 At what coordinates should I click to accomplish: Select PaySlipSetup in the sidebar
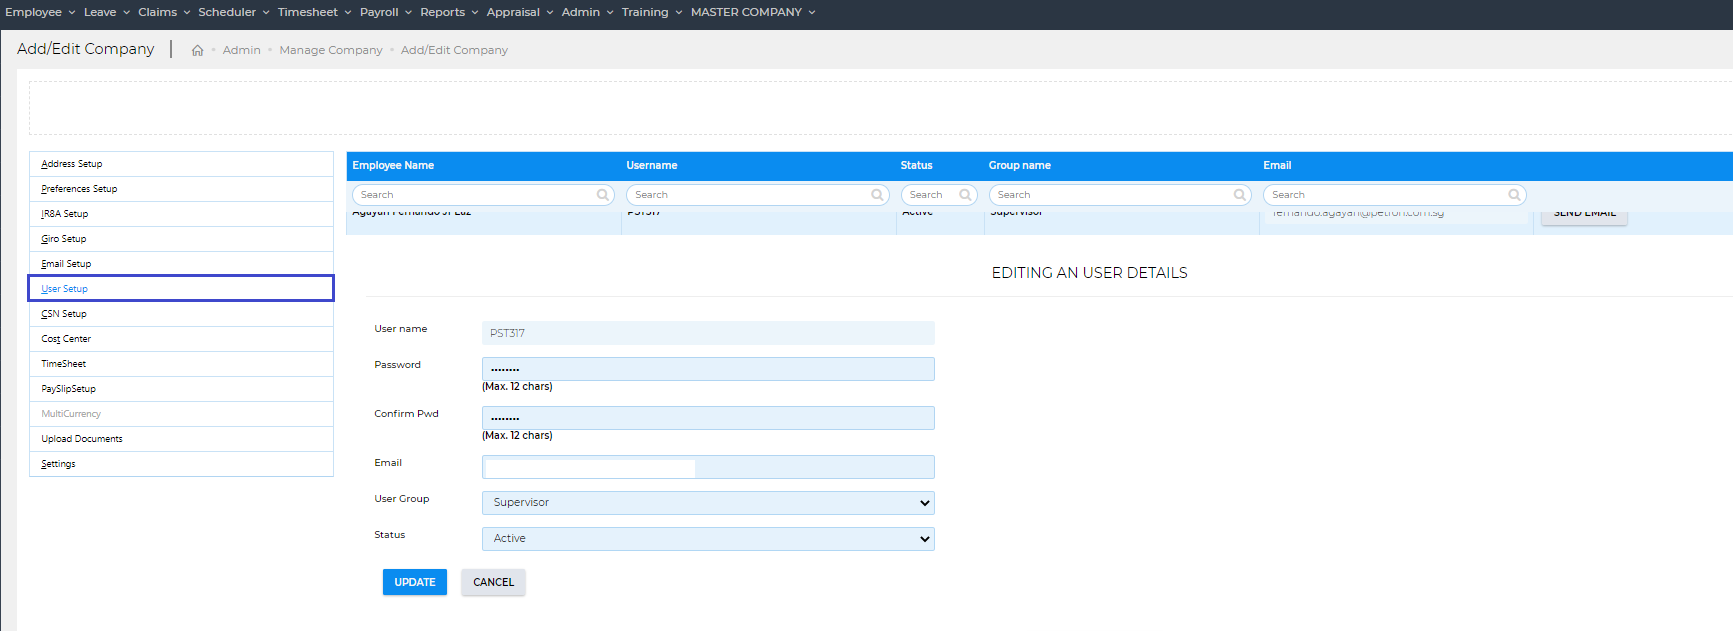click(181, 389)
